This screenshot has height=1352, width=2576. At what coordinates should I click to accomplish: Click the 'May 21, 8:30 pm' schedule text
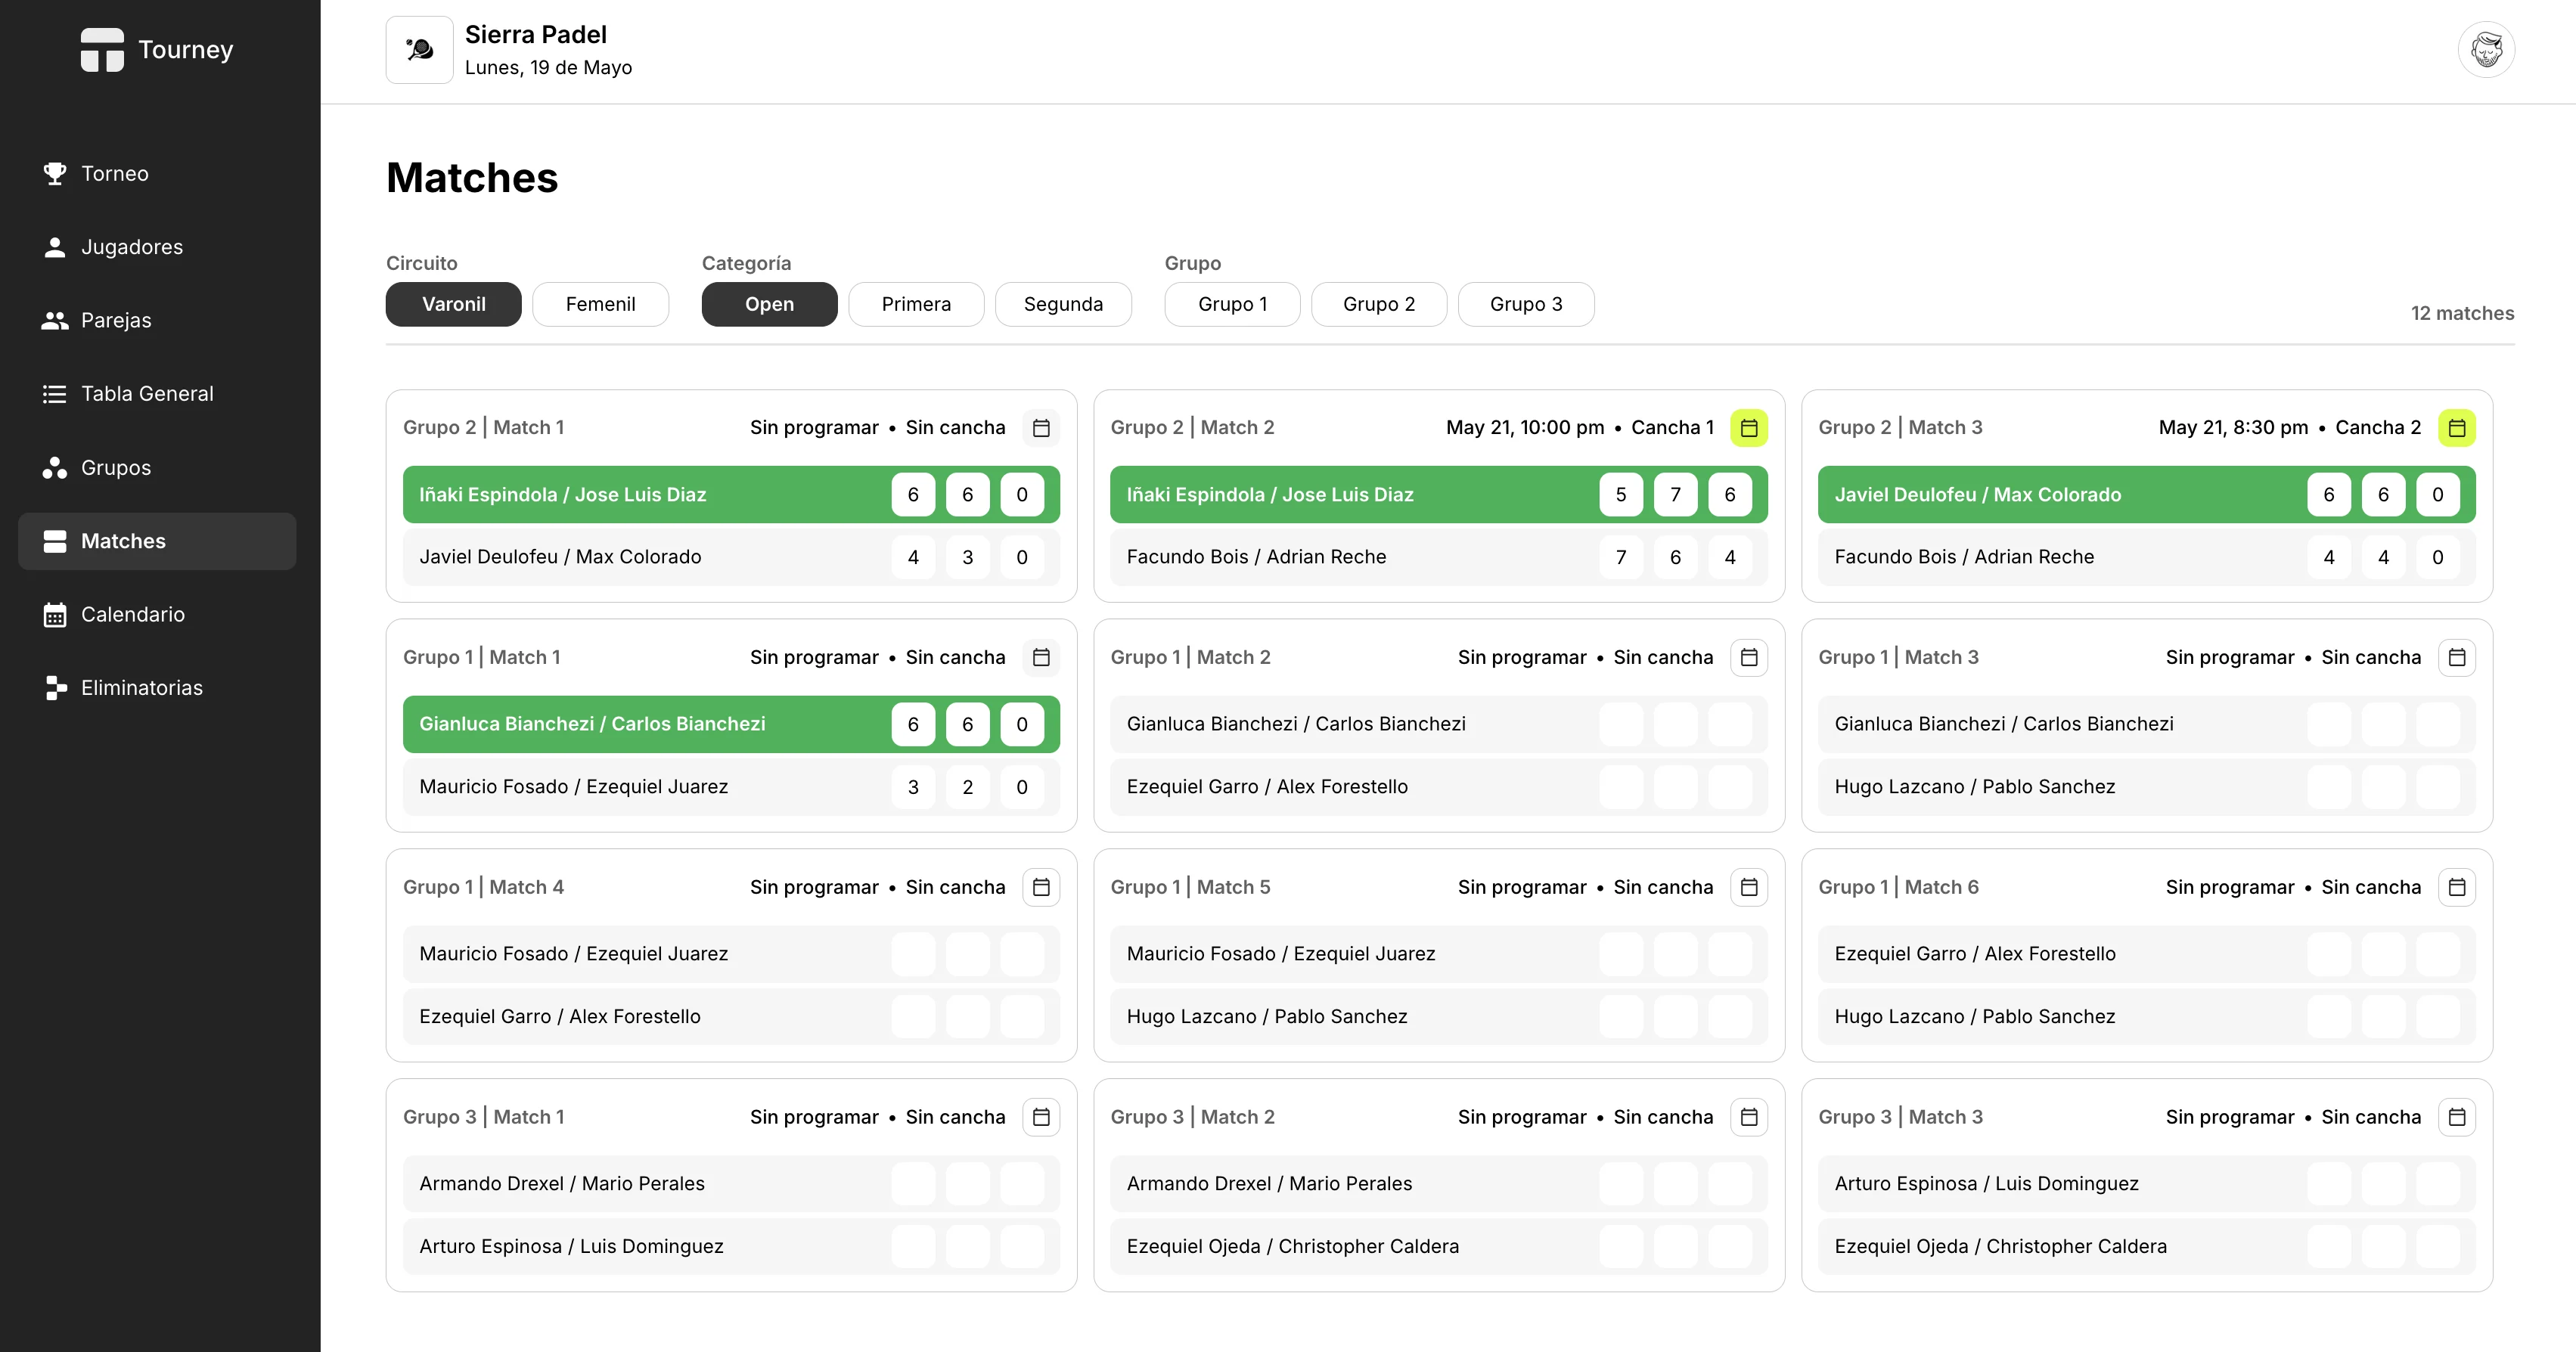[x=2233, y=428]
